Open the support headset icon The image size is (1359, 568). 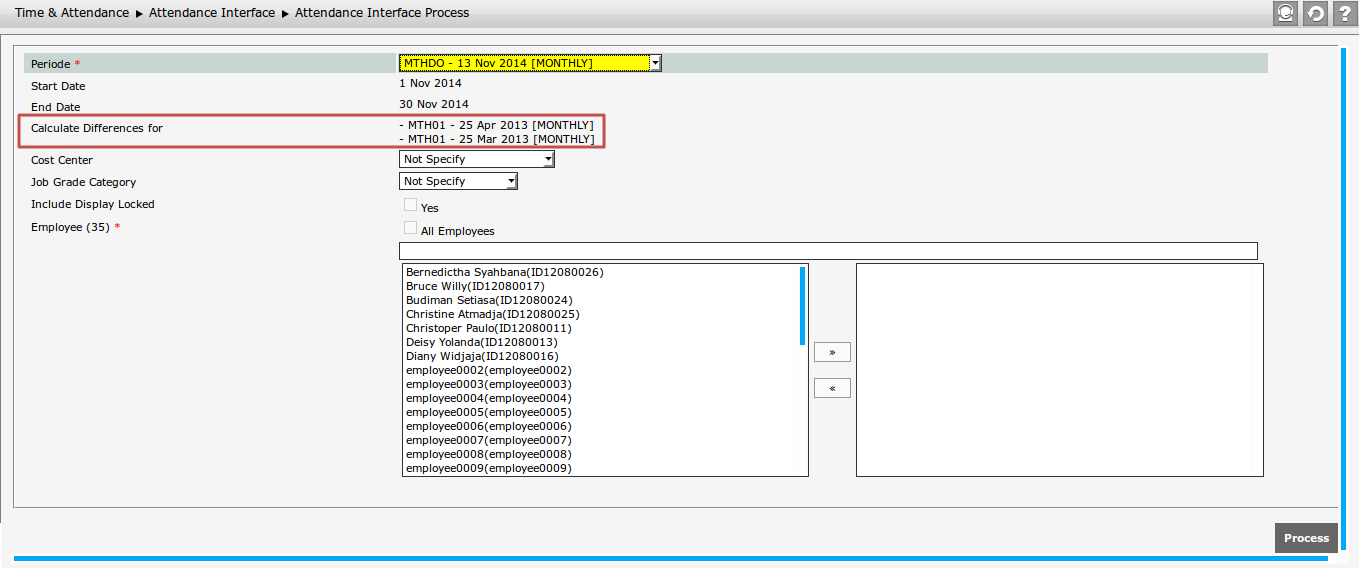pos(1285,13)
